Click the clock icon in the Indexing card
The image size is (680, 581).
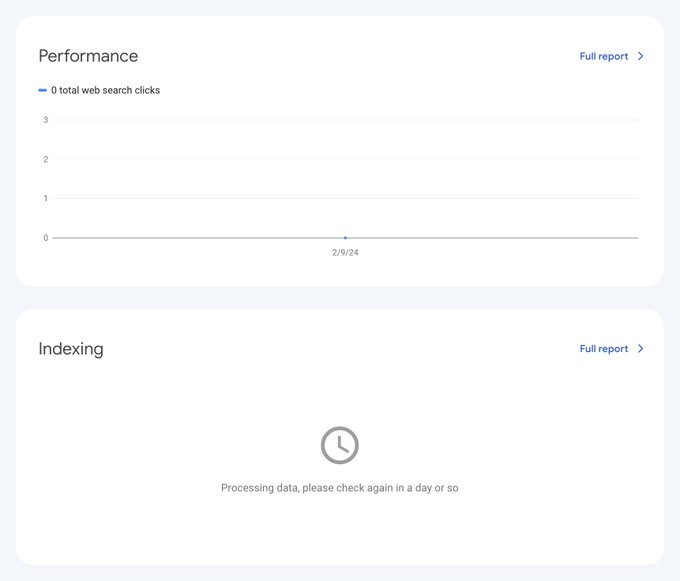click(x=340, y=445)
